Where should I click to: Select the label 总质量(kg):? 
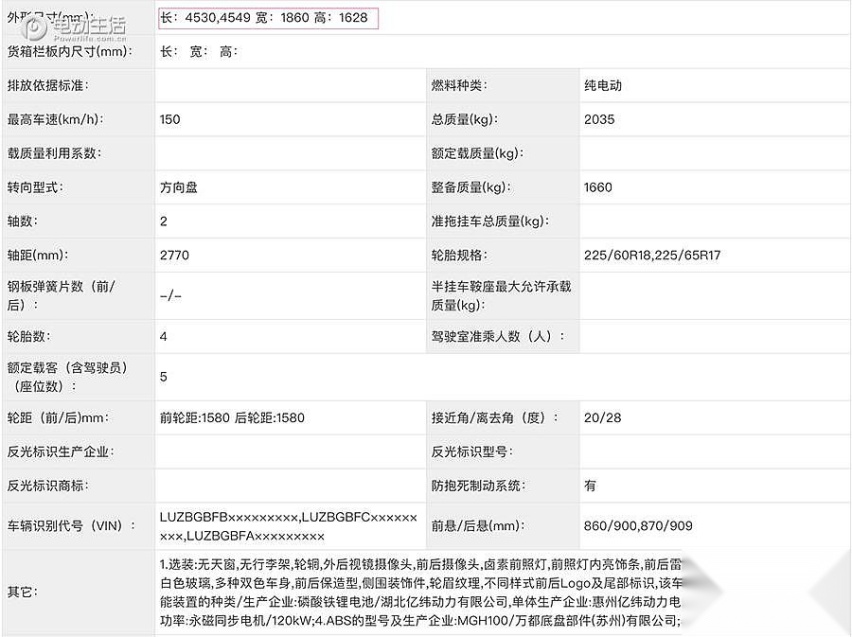(465, 119)
